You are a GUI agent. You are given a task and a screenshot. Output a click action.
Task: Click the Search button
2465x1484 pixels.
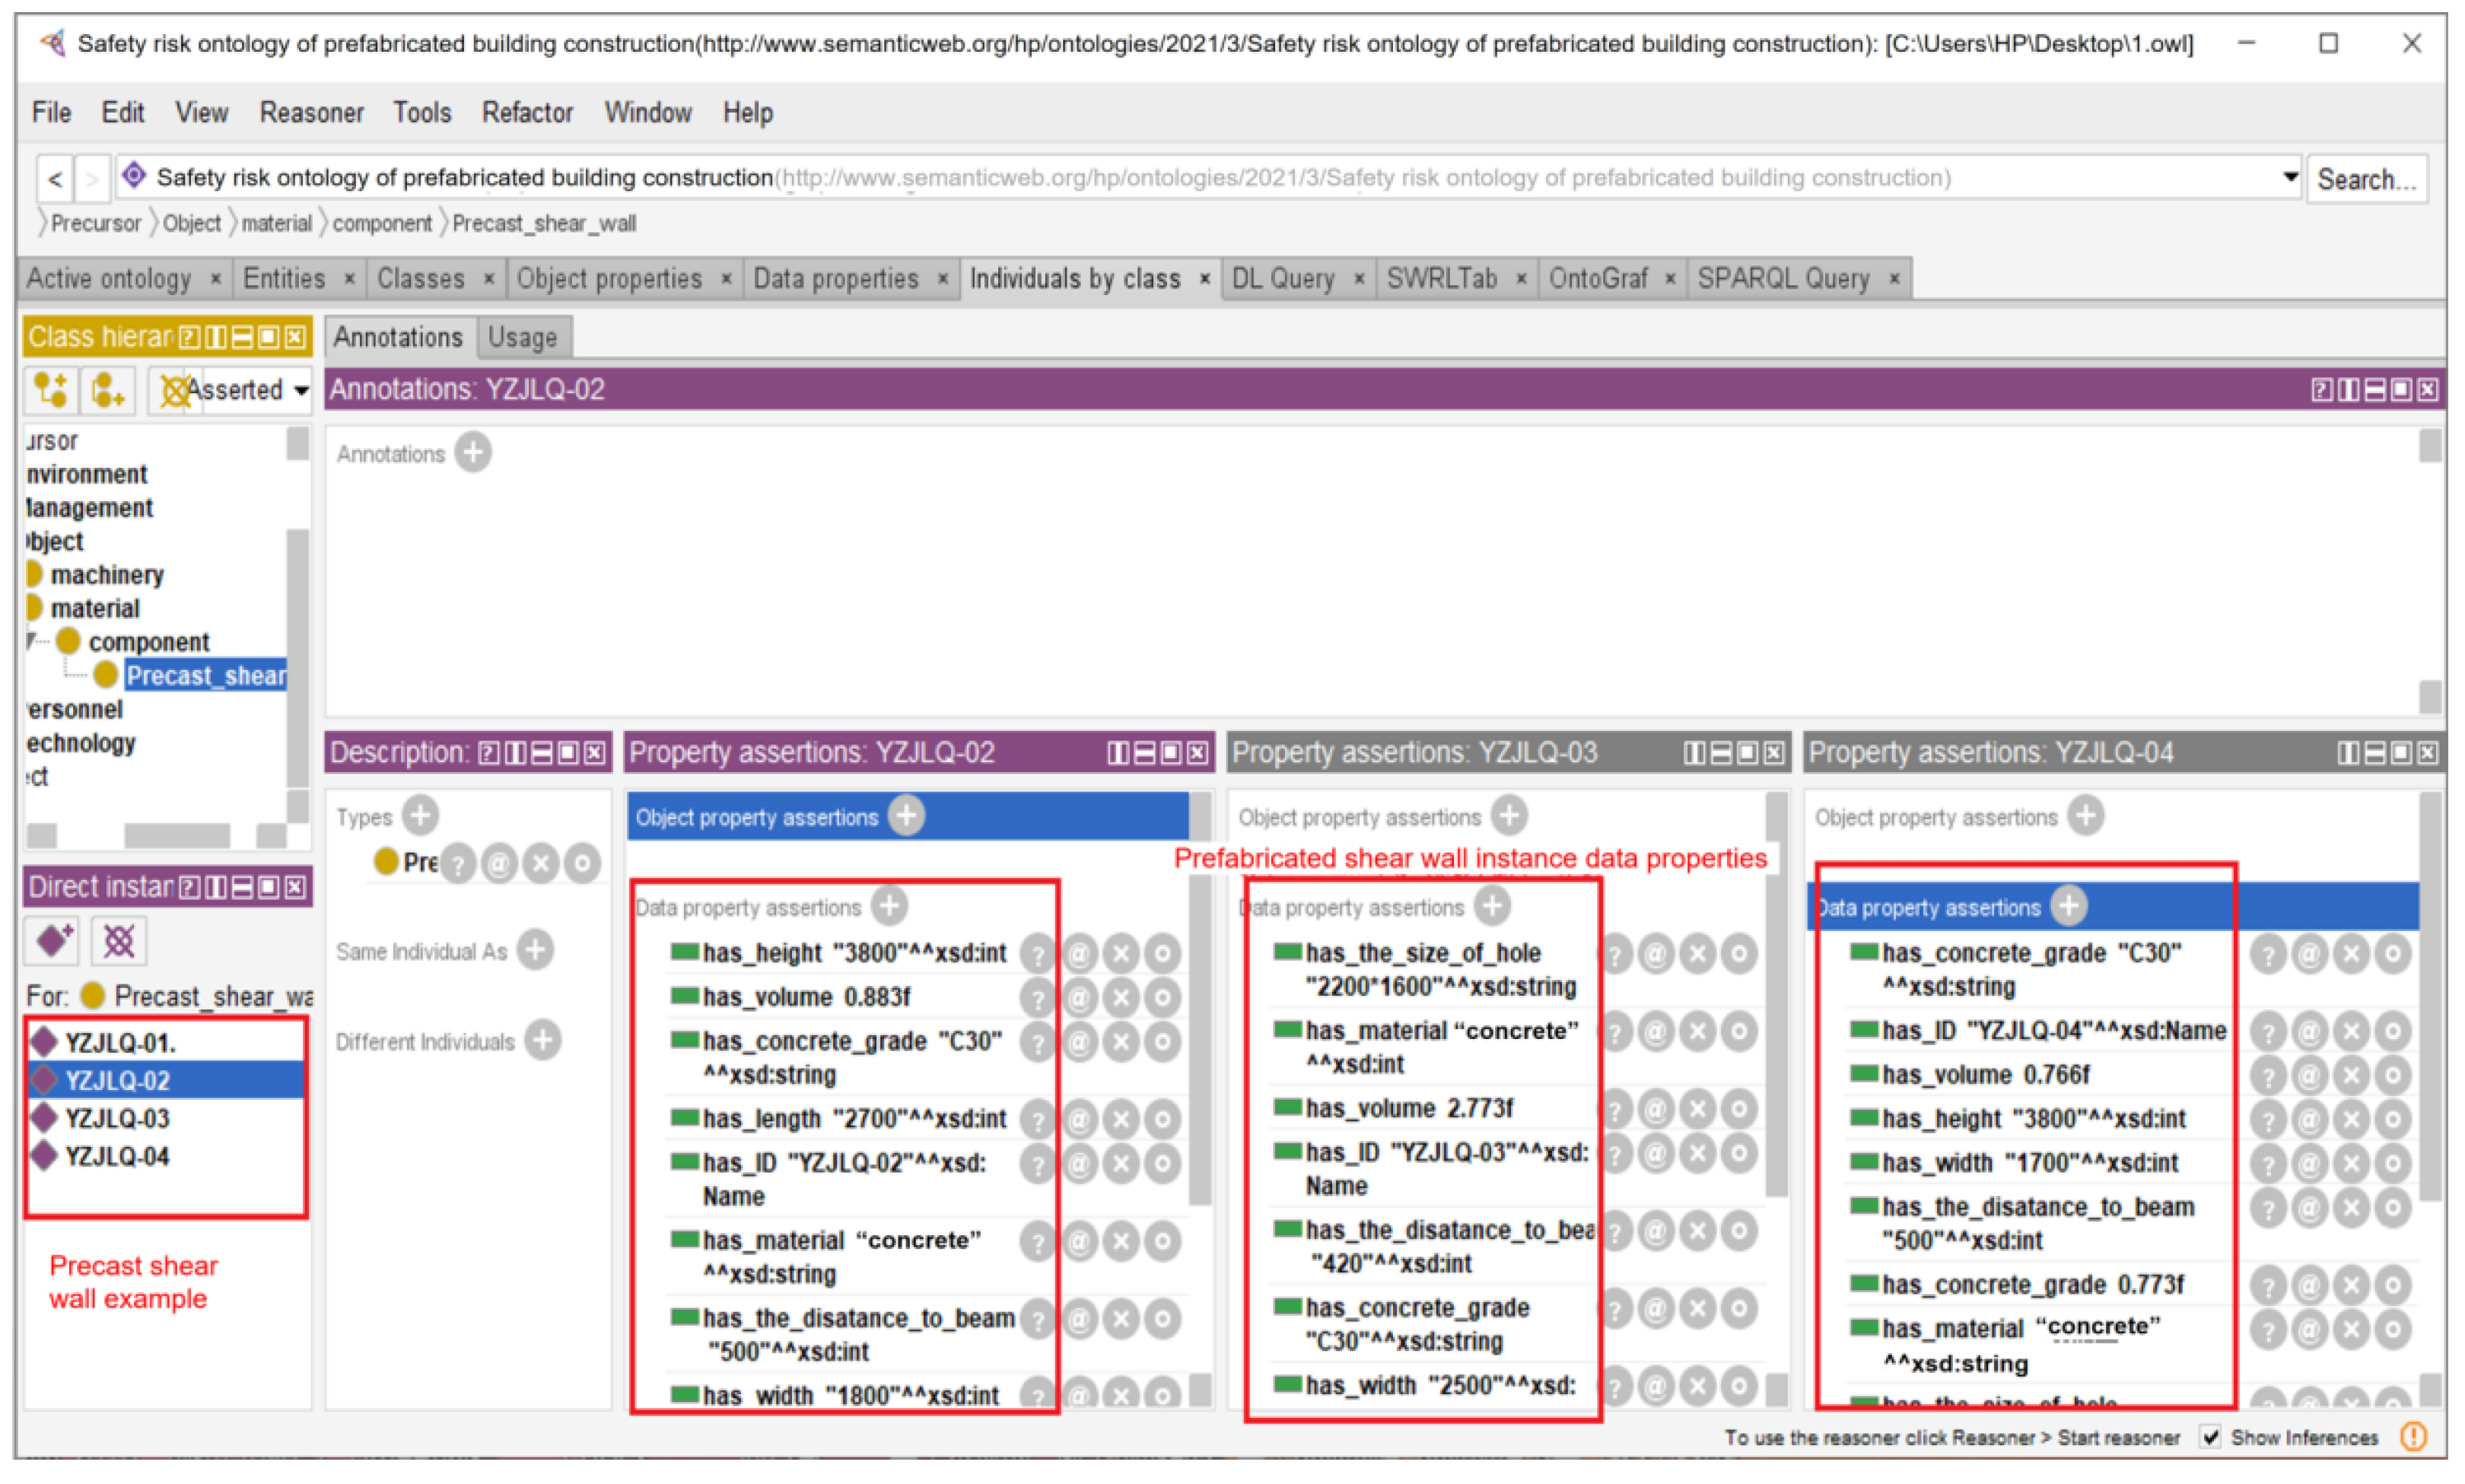point(2365,180)
